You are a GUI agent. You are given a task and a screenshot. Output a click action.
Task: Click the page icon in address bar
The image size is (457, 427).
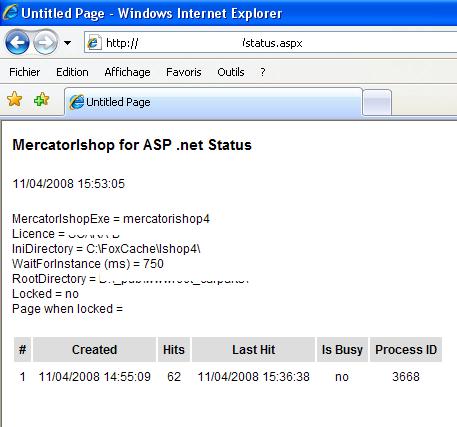click(x=94, y=43)
